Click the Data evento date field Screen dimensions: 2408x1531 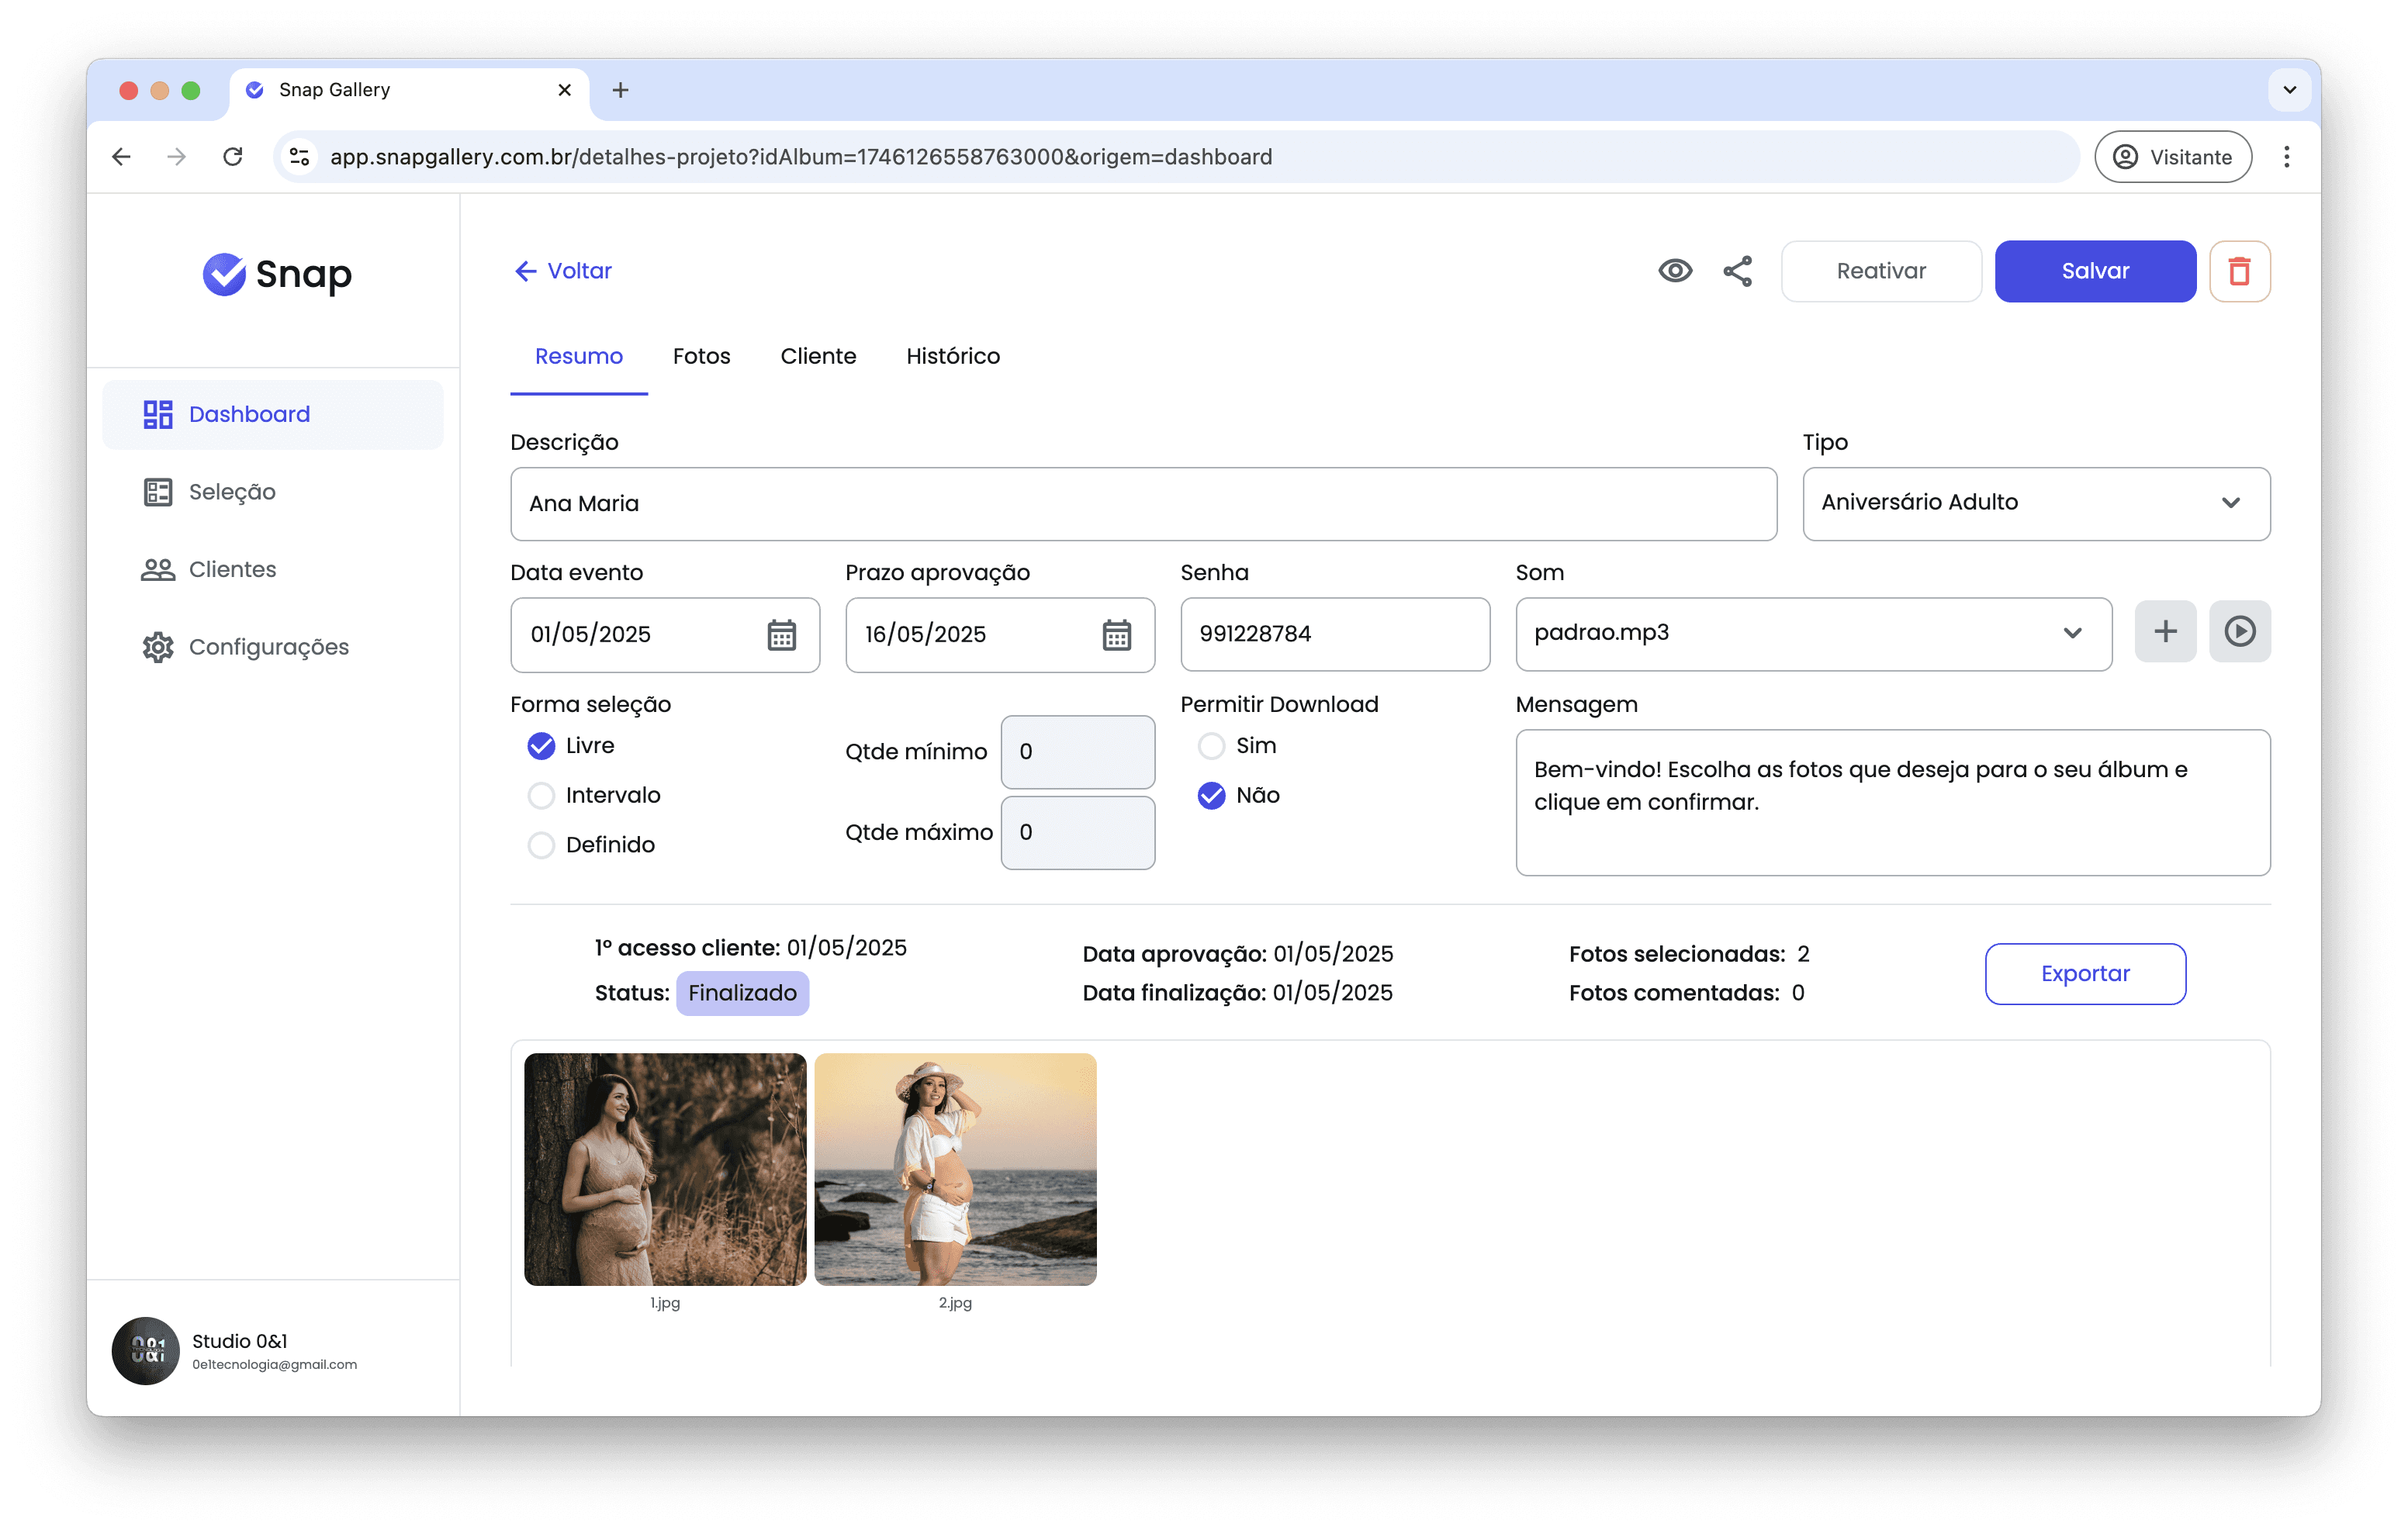665,635
